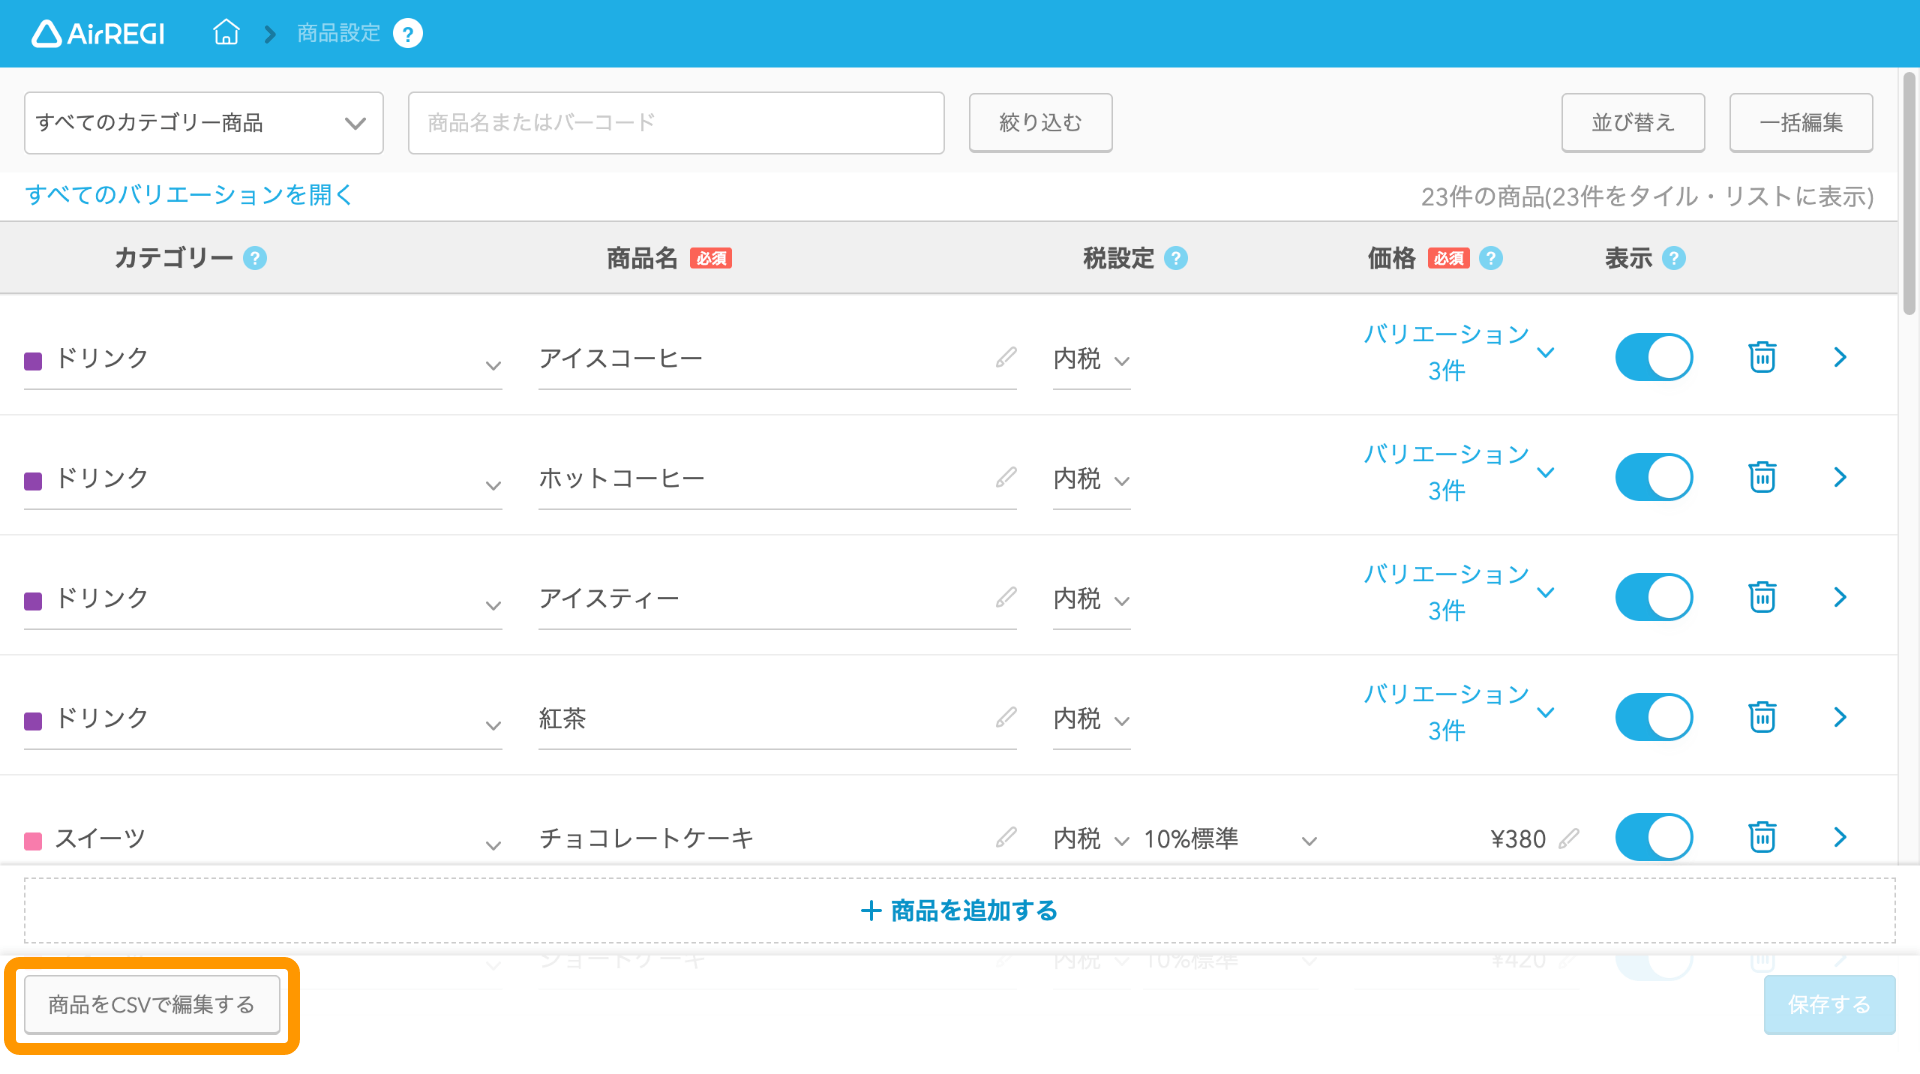Click the 商品名またはバーコード search field
Image resolution: width=1920 pixels, height=1074 pixels.
coord(676,122)
